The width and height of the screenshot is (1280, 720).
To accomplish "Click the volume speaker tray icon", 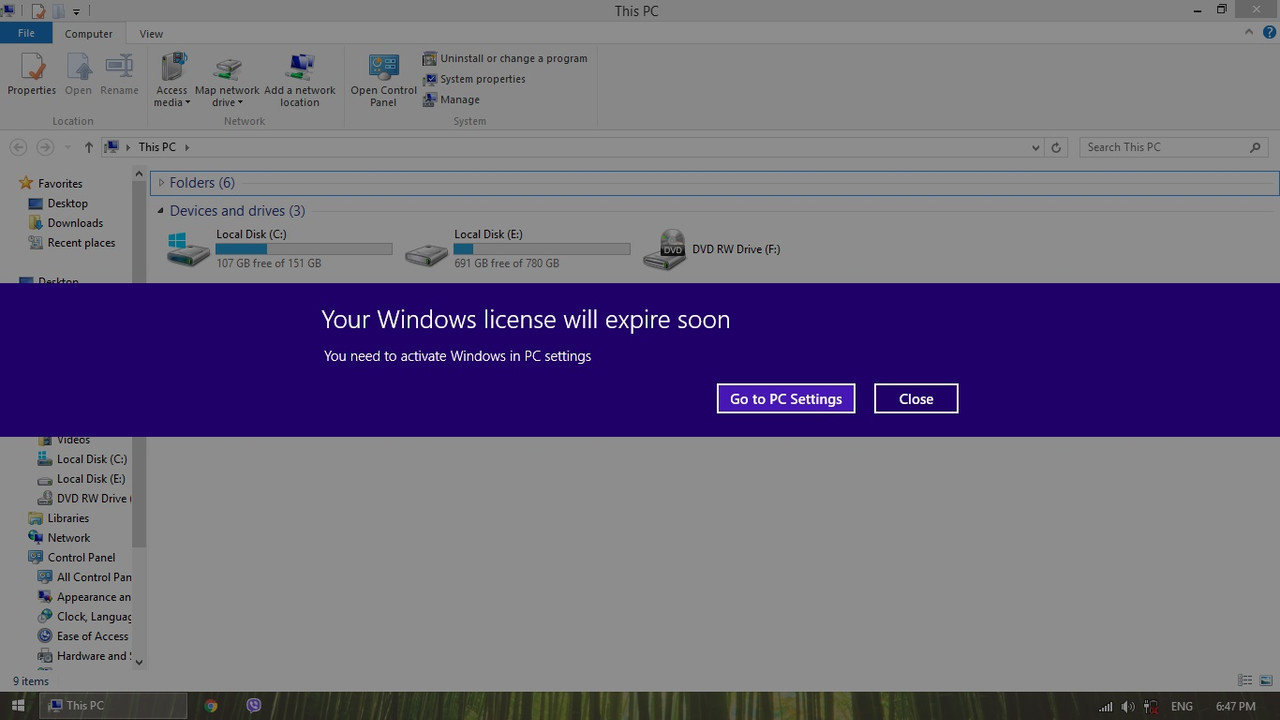I will click(x=1128, y=707).
